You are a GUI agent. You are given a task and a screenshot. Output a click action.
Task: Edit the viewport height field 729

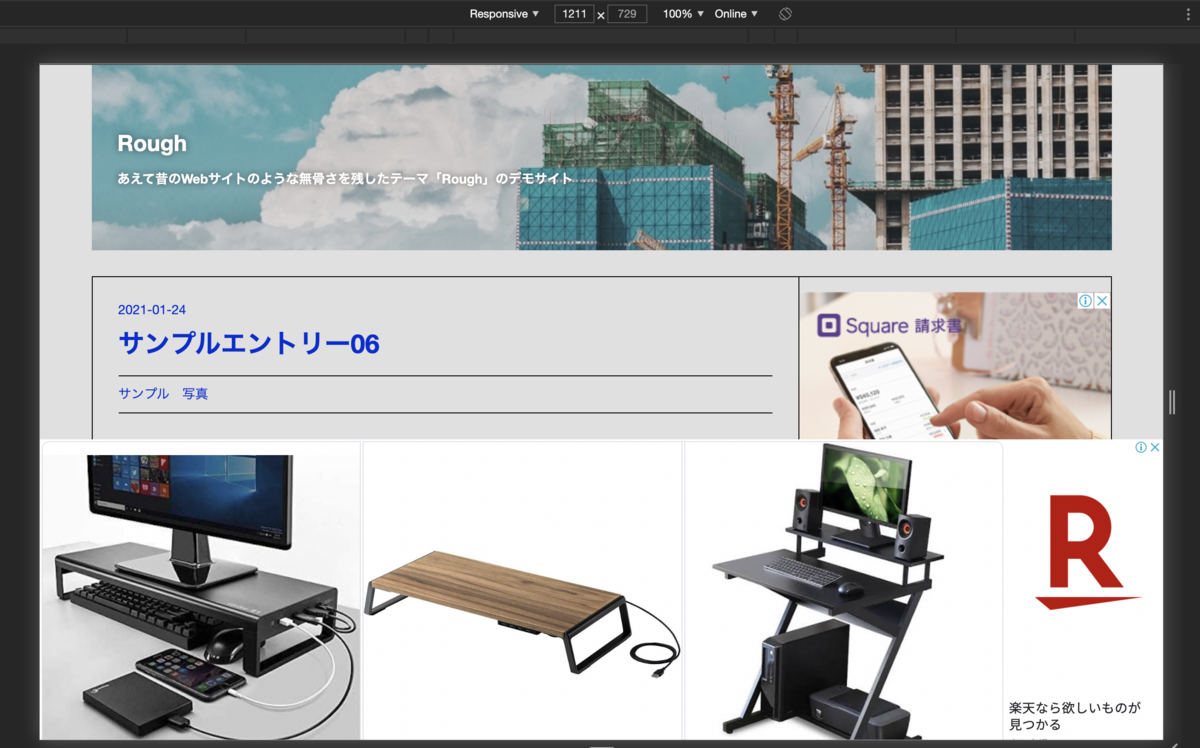coord(627,14)
